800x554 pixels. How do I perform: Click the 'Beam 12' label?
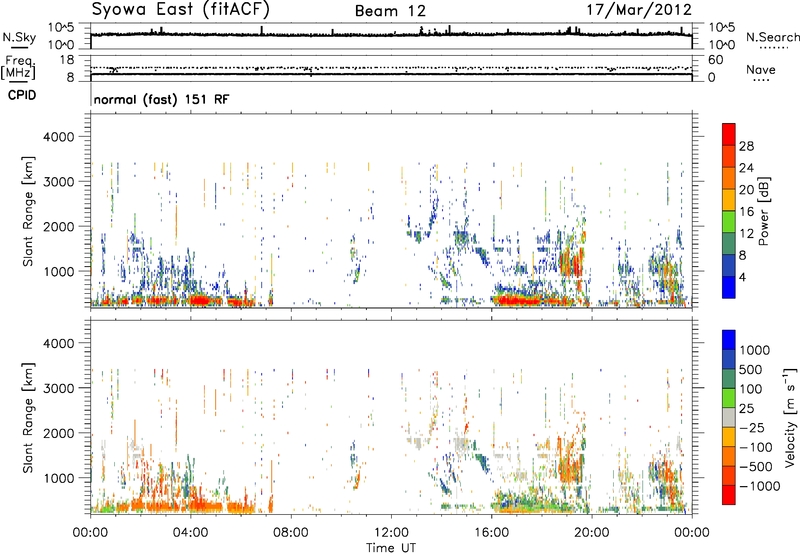(x=390, y=11)
